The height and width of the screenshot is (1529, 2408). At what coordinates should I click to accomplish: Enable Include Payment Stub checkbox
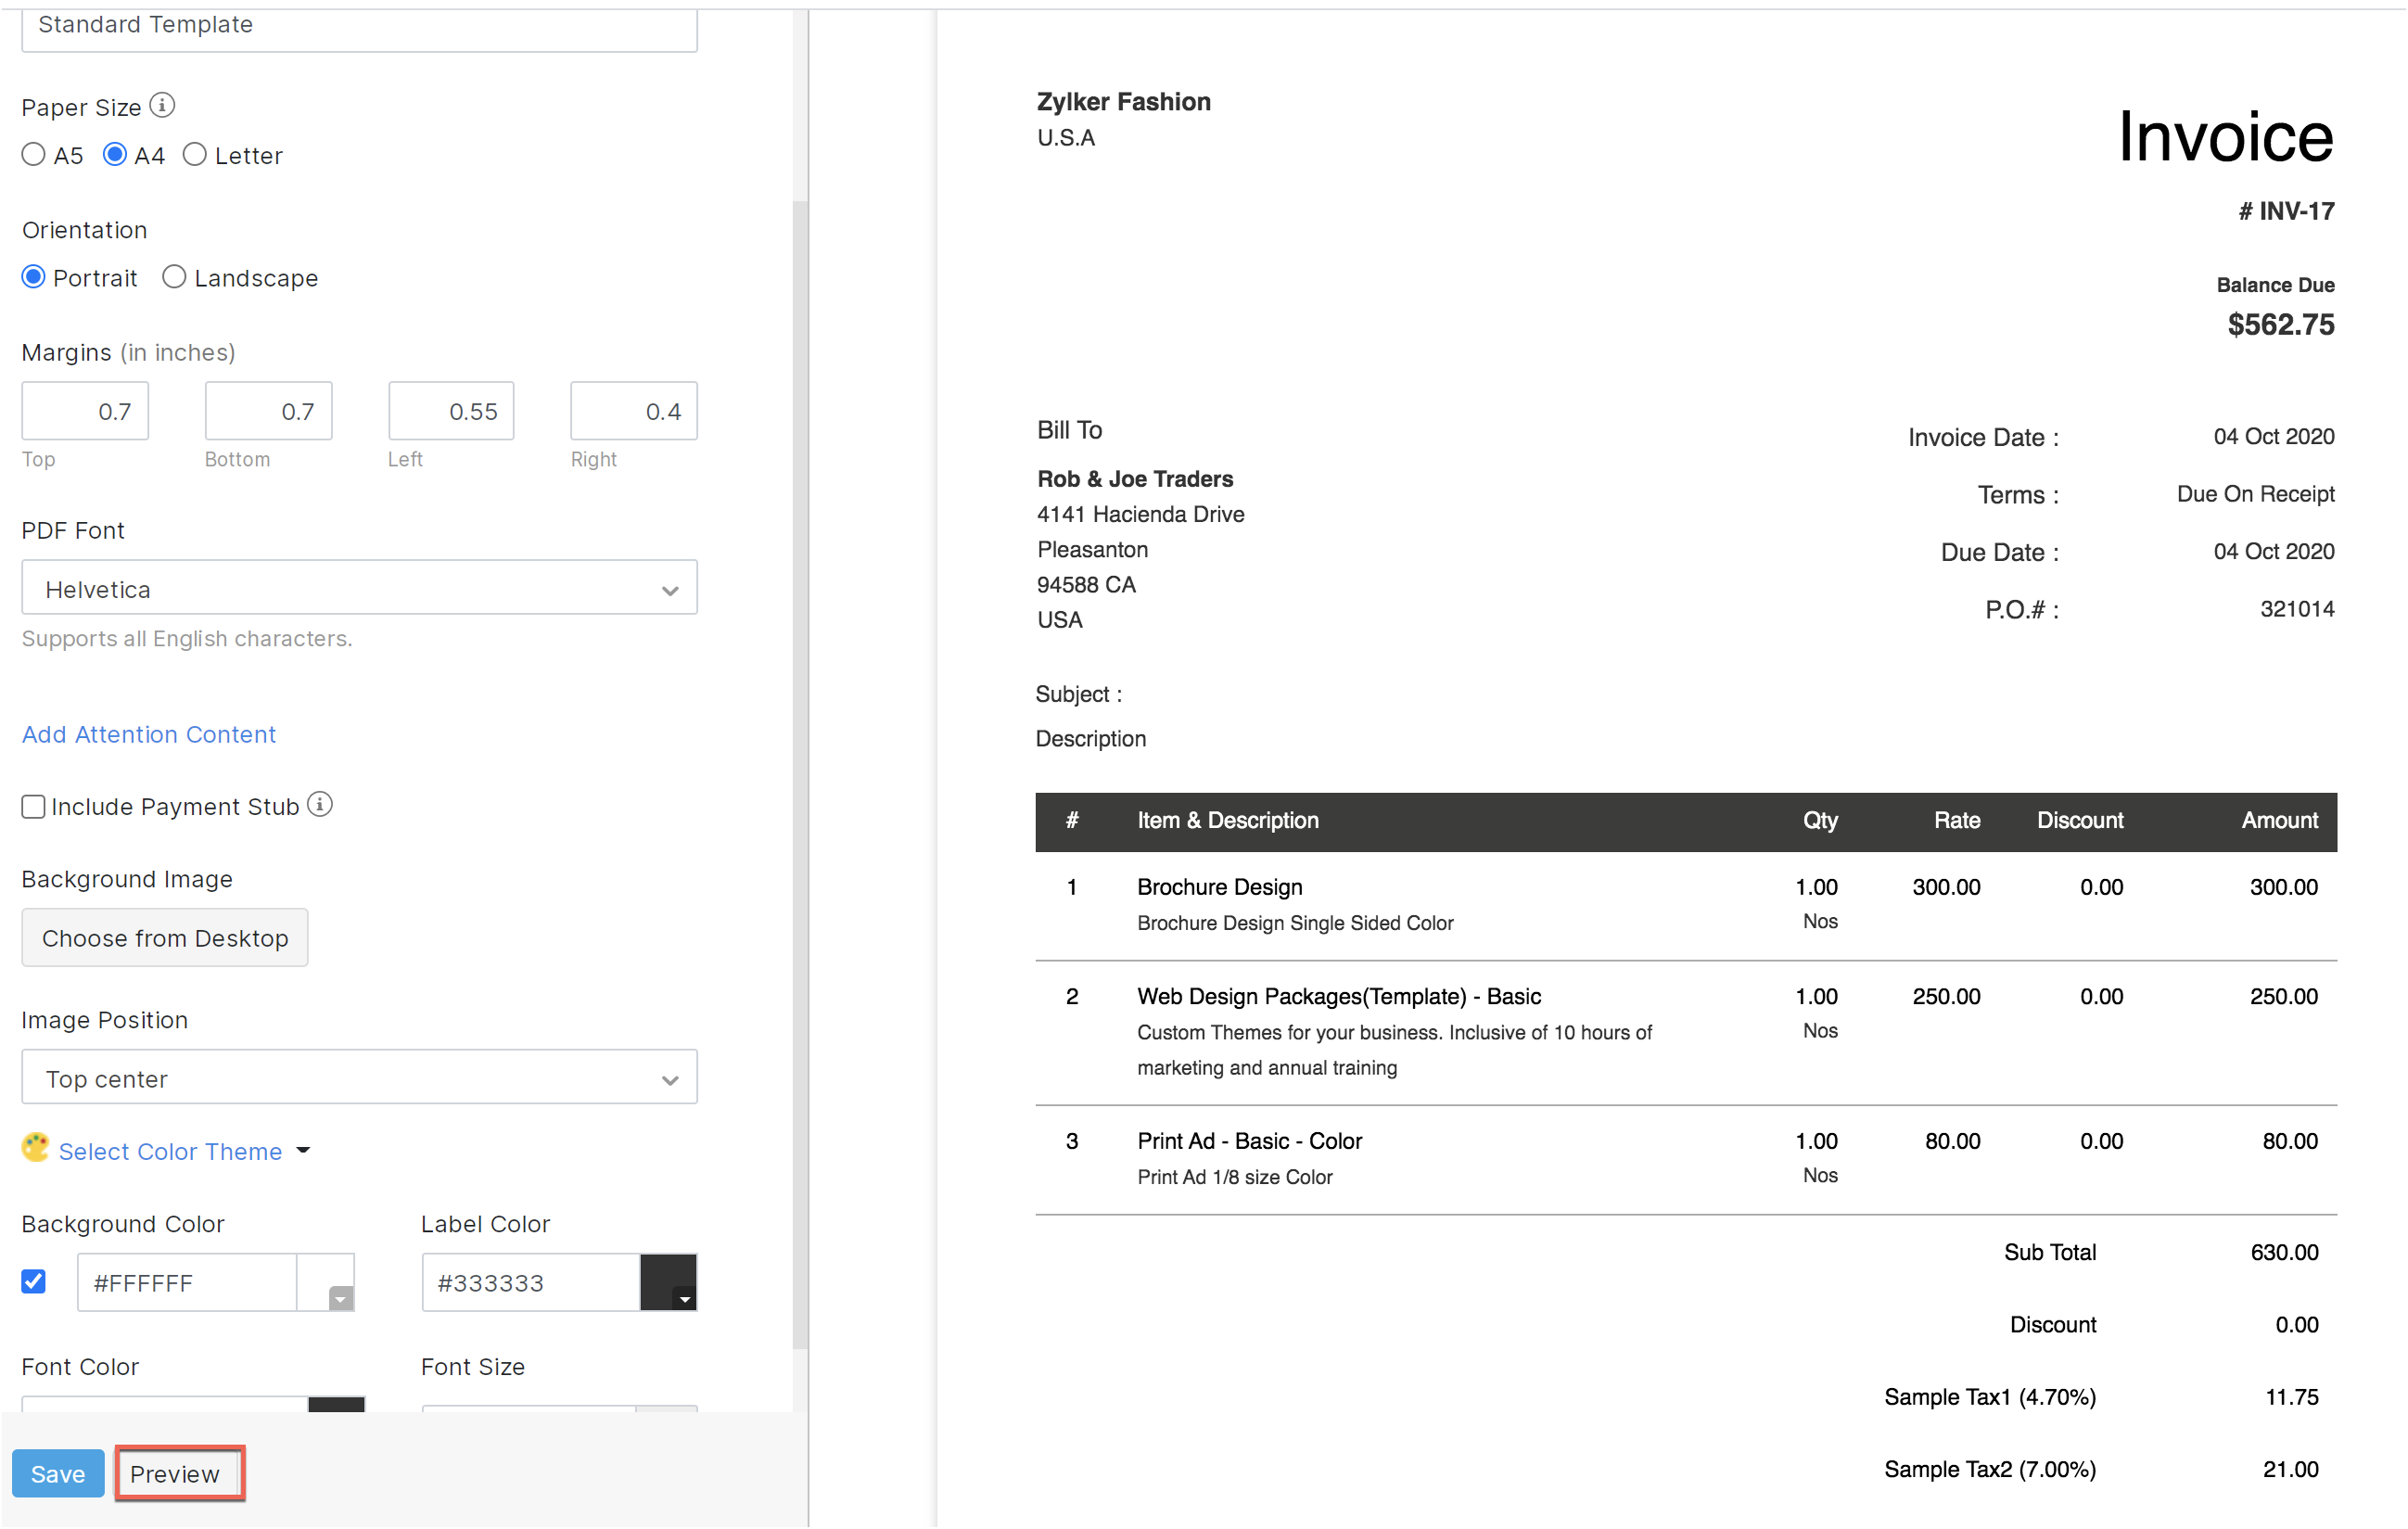click(x=34, y=807)
